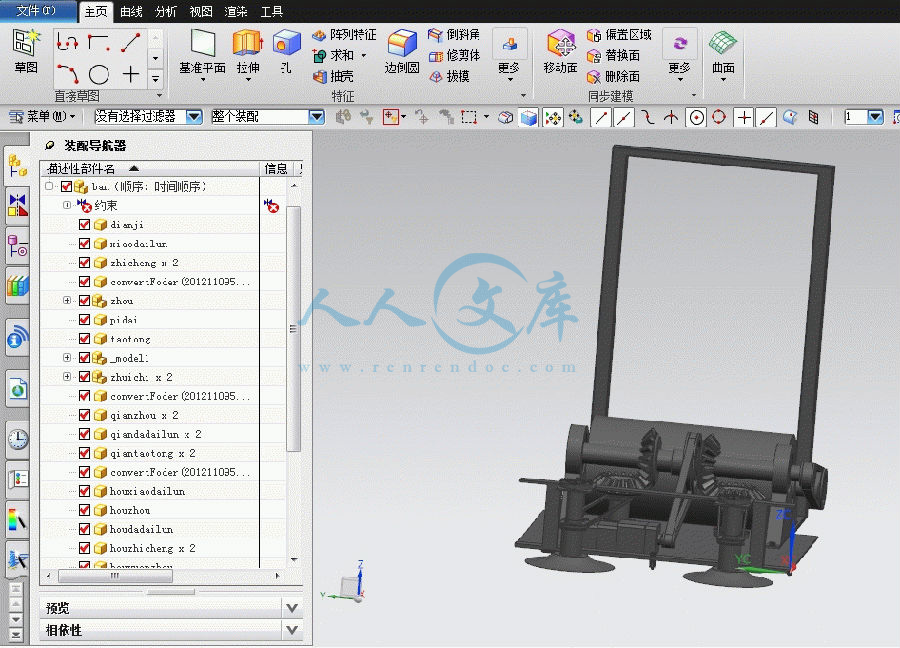Viewport: 900px width, 648px height.
Task: Expand the zhuich x 2 node
Action: [x=67, y=377]
